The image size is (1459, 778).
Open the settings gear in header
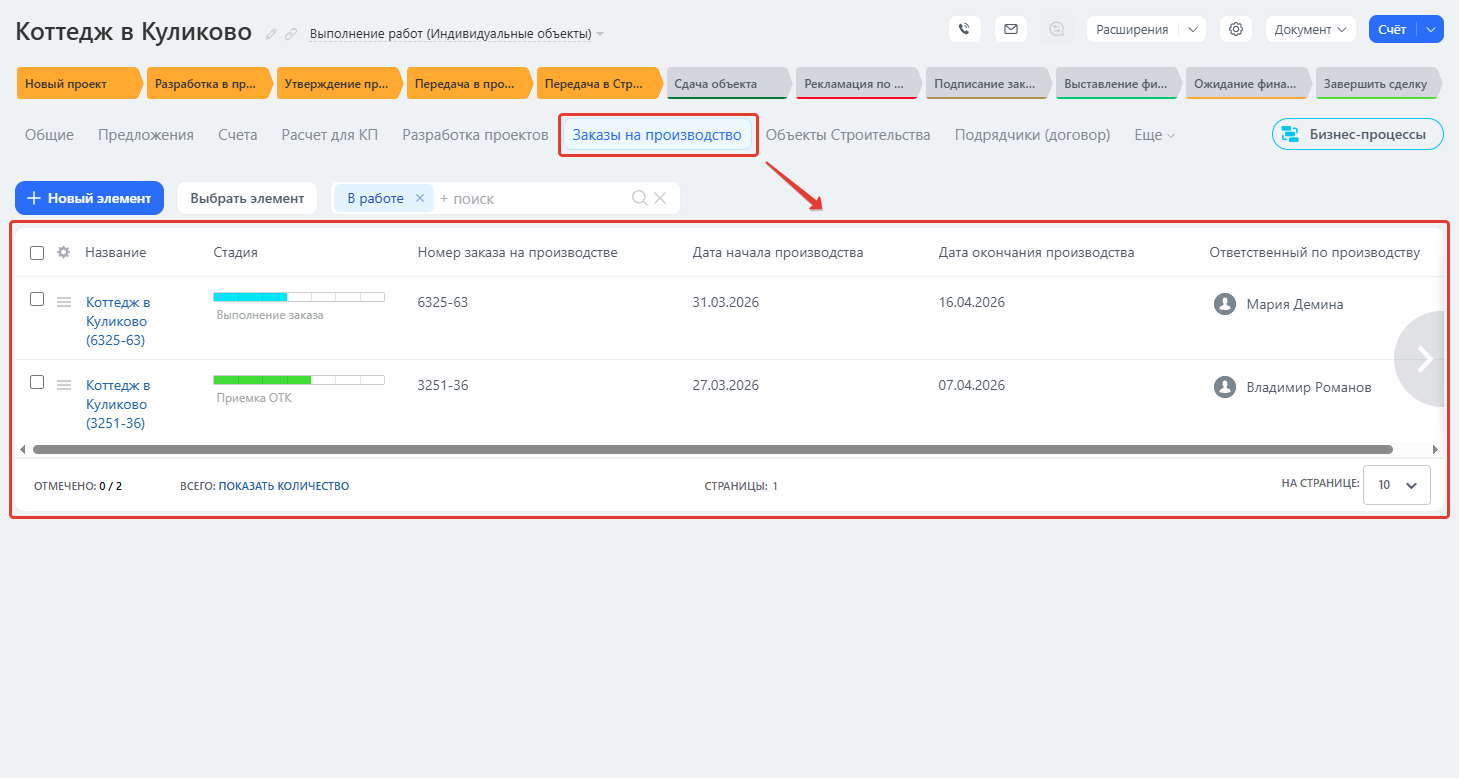tap(1236, 29)
